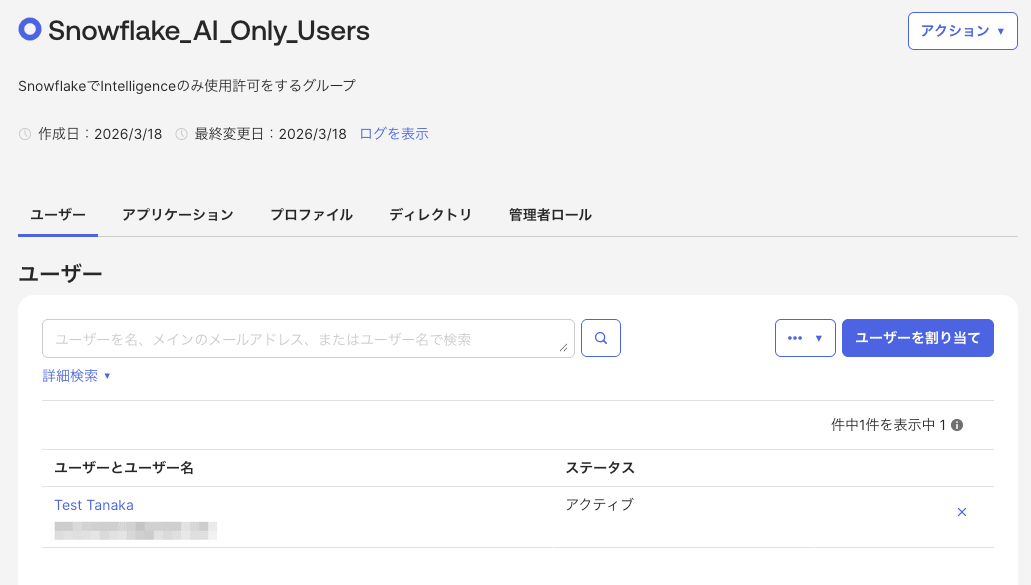Screen dimensions: 1031x585
Task: Click the ユーザーを割り当て button
Action: (918, 339)
